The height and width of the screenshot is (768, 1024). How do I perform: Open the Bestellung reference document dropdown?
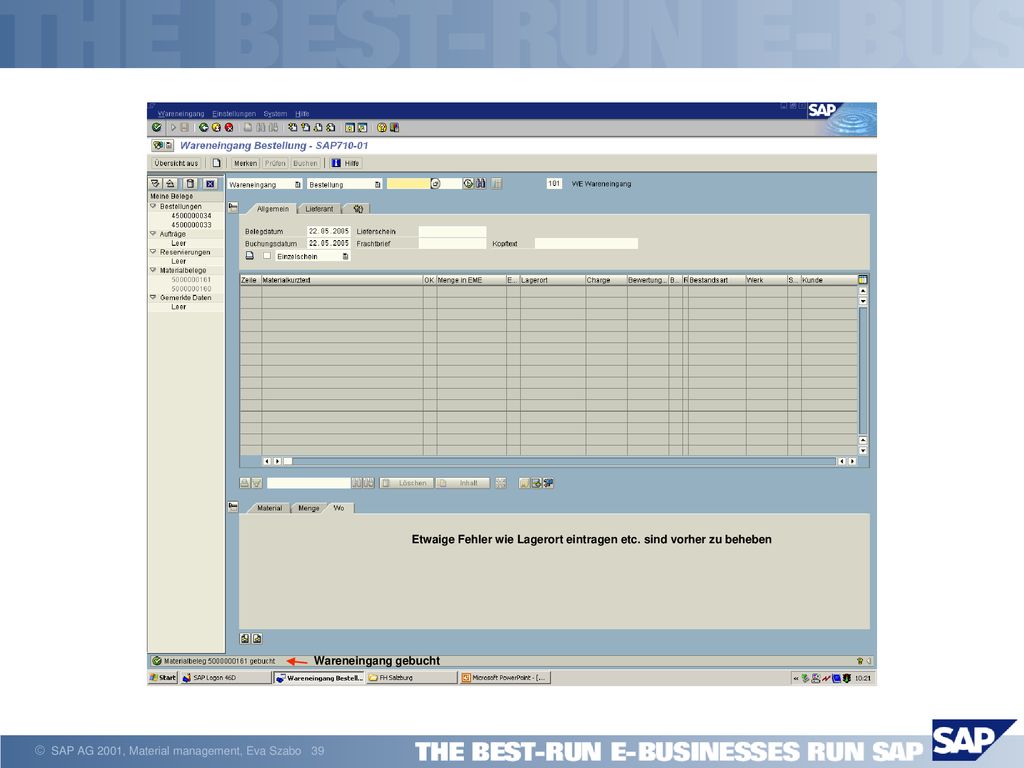(377, 185)
